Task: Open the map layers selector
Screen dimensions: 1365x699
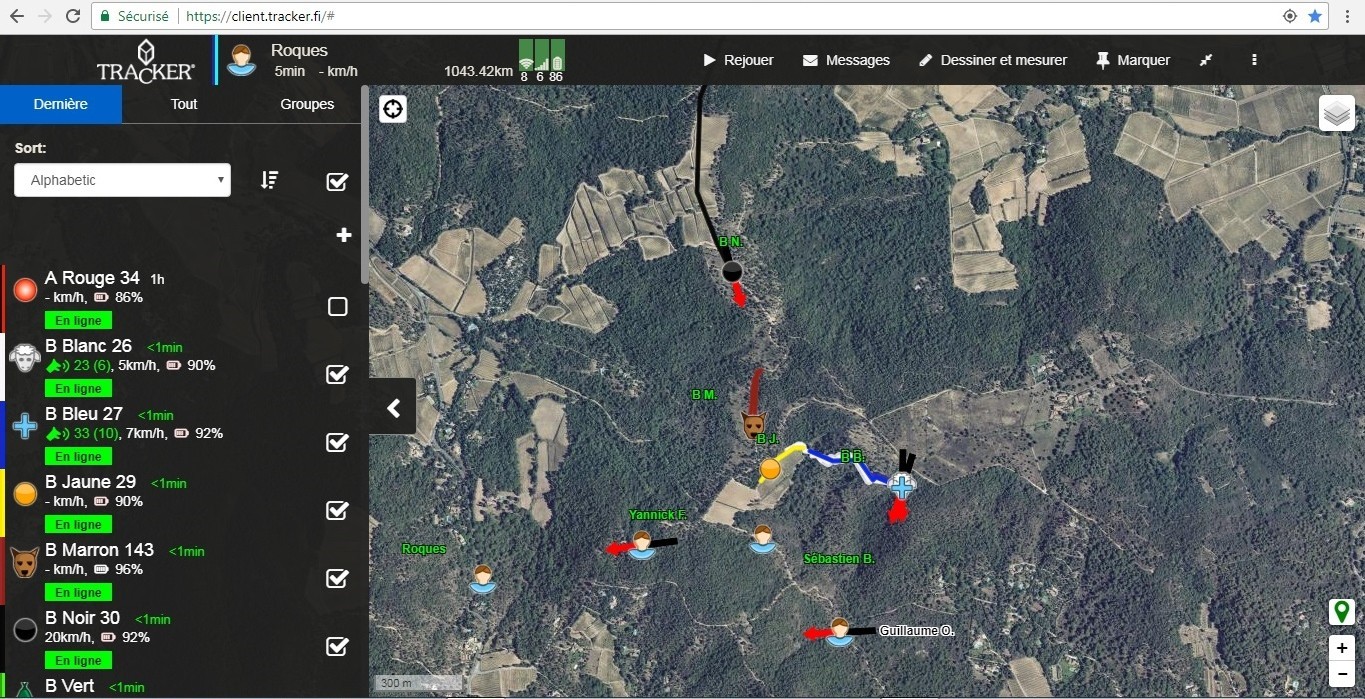Action: 1337,114
